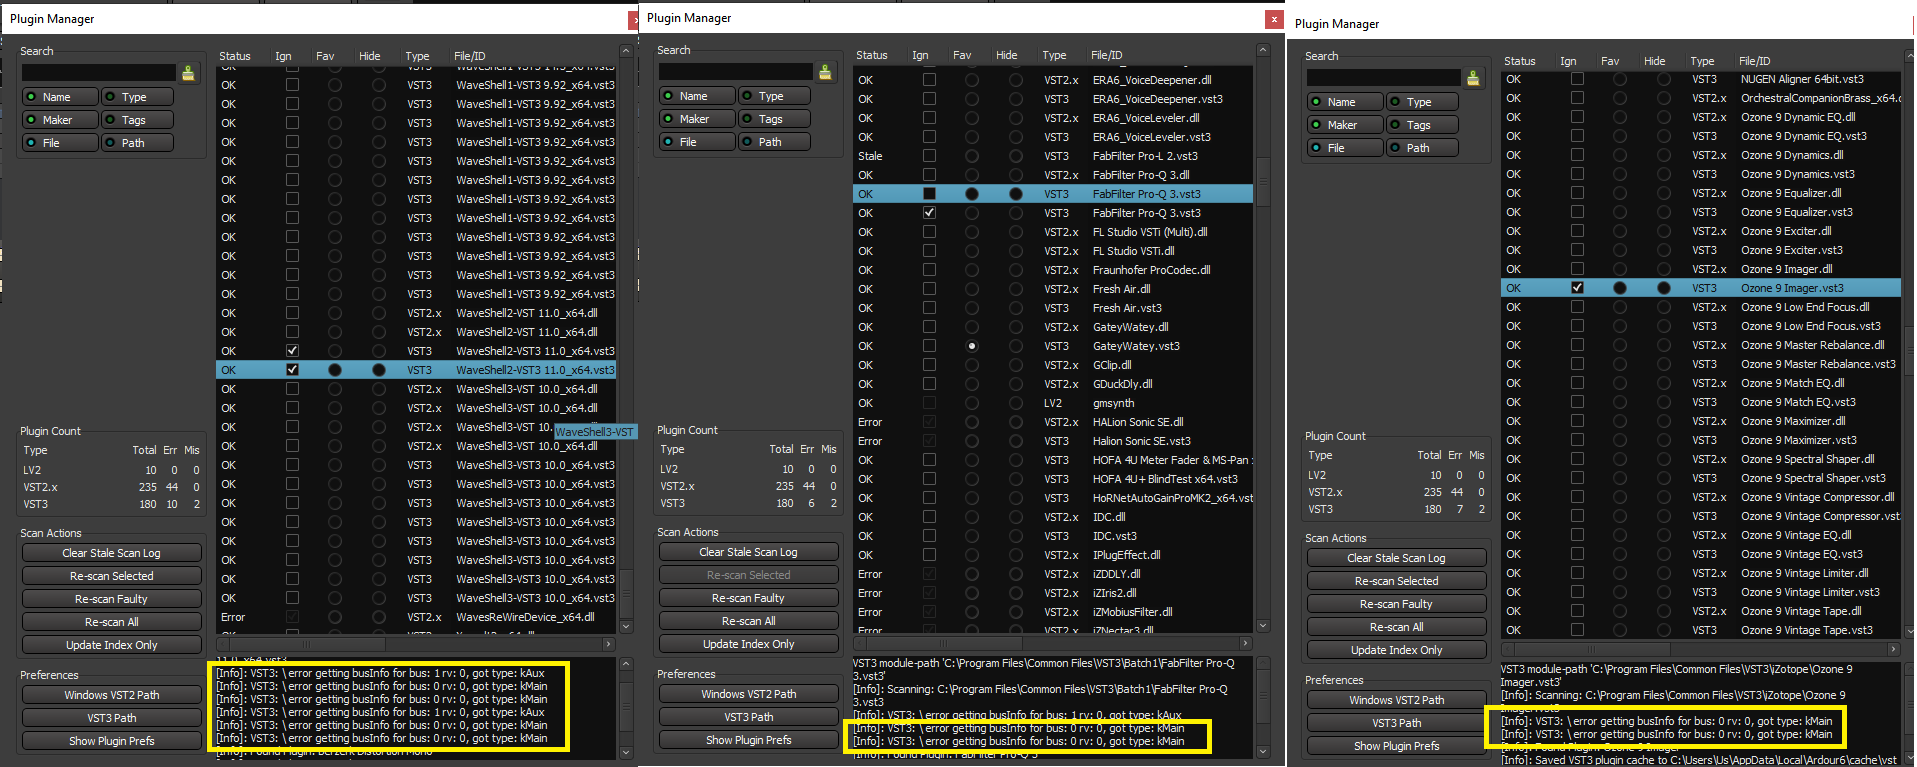Click the log scroll-down arrow in the FabFilter window
The image size is (1917, 767).
point(1263,751)
